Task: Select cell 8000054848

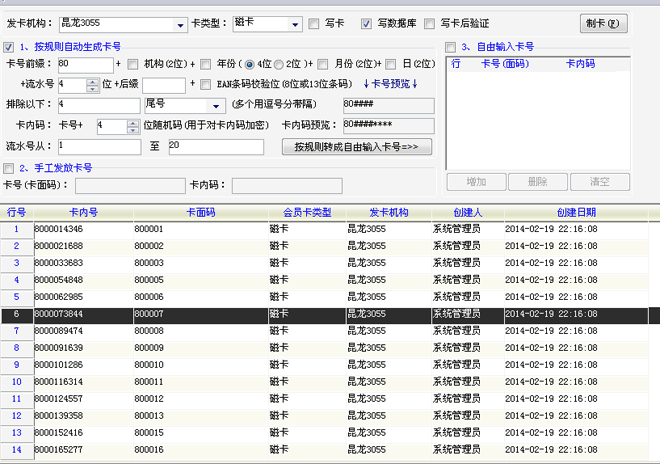Action: tap(83, 280)
